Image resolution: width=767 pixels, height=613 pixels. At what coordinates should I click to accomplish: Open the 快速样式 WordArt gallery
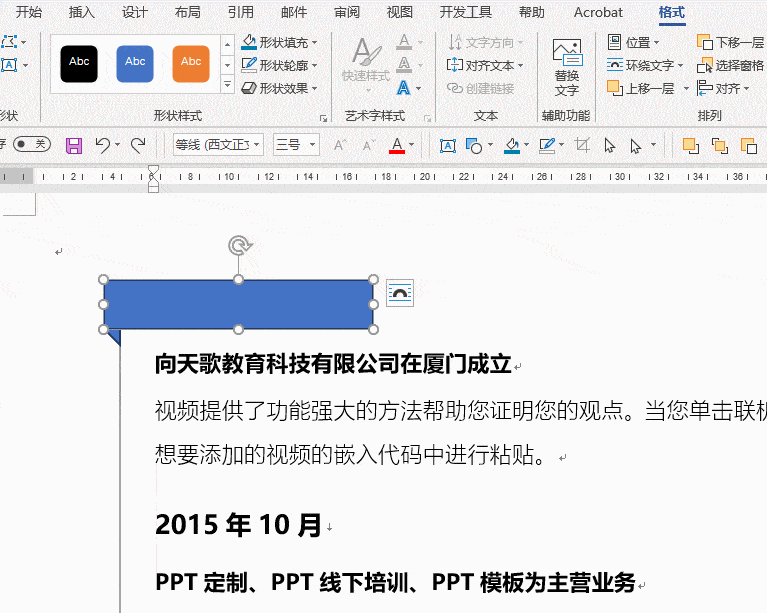click(366, 64)
